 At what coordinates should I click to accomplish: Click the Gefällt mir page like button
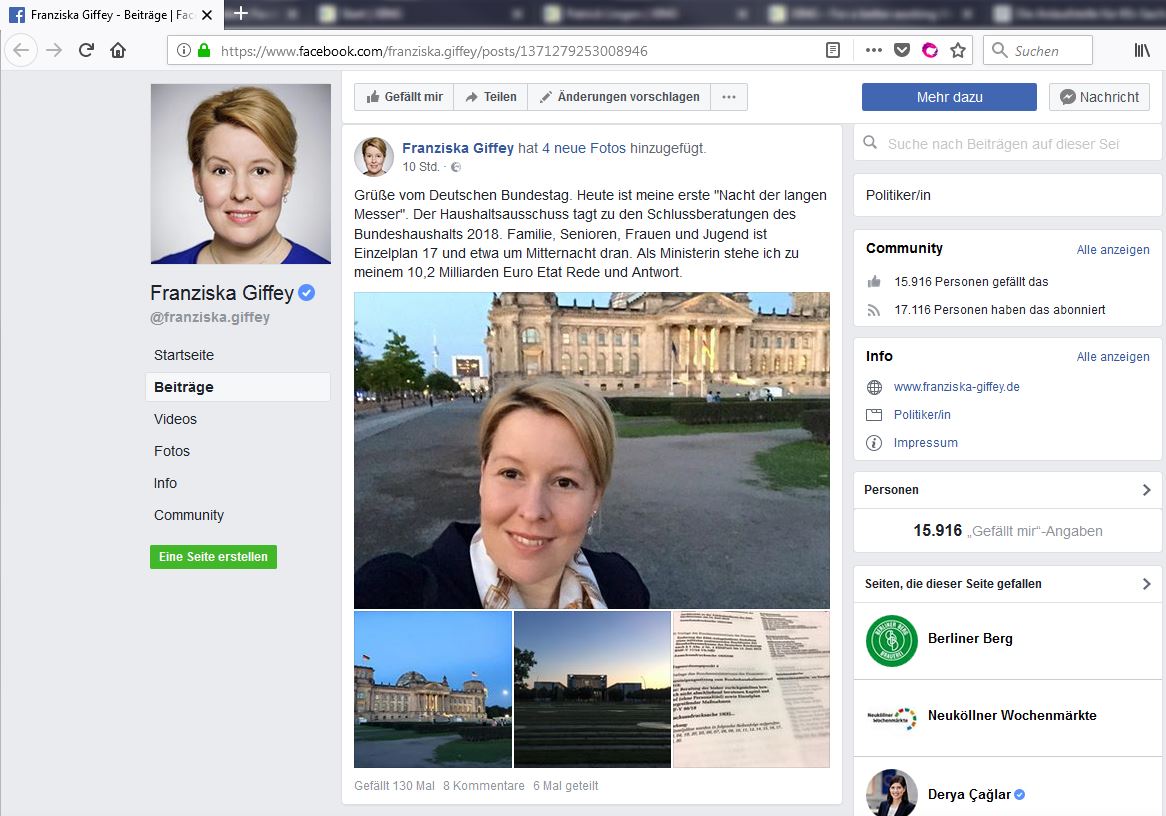(404, 97)
